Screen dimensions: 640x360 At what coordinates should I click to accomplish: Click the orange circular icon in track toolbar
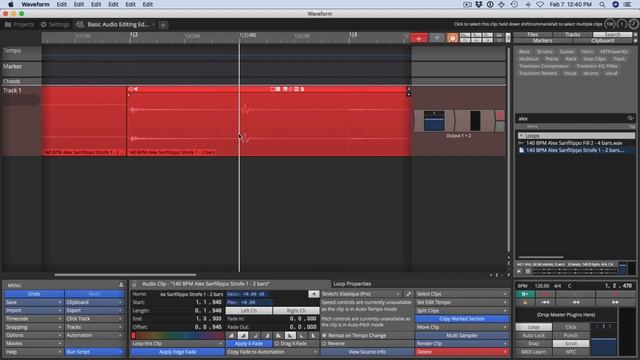(x=452, y=38)
